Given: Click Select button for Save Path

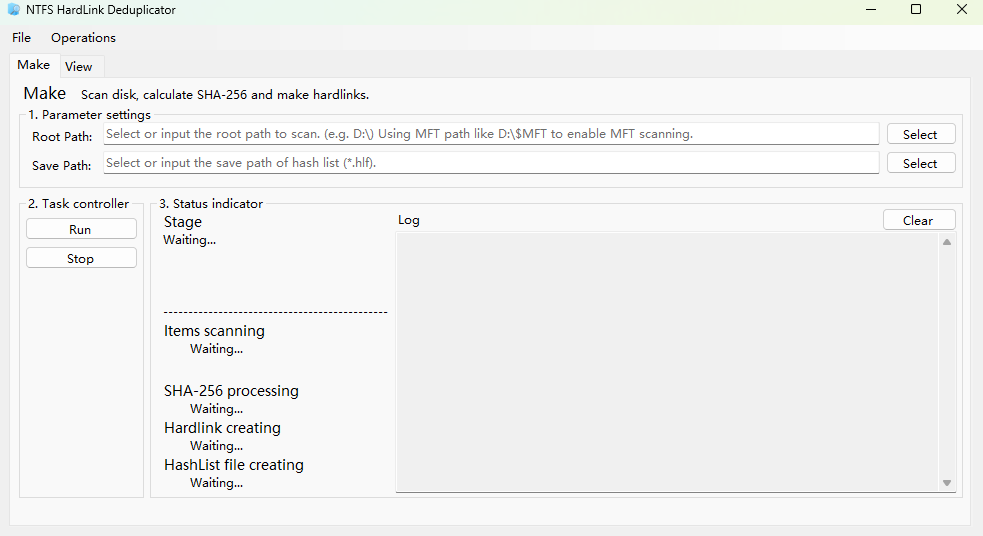Looking at the screenshot, I should pos(920,163).
